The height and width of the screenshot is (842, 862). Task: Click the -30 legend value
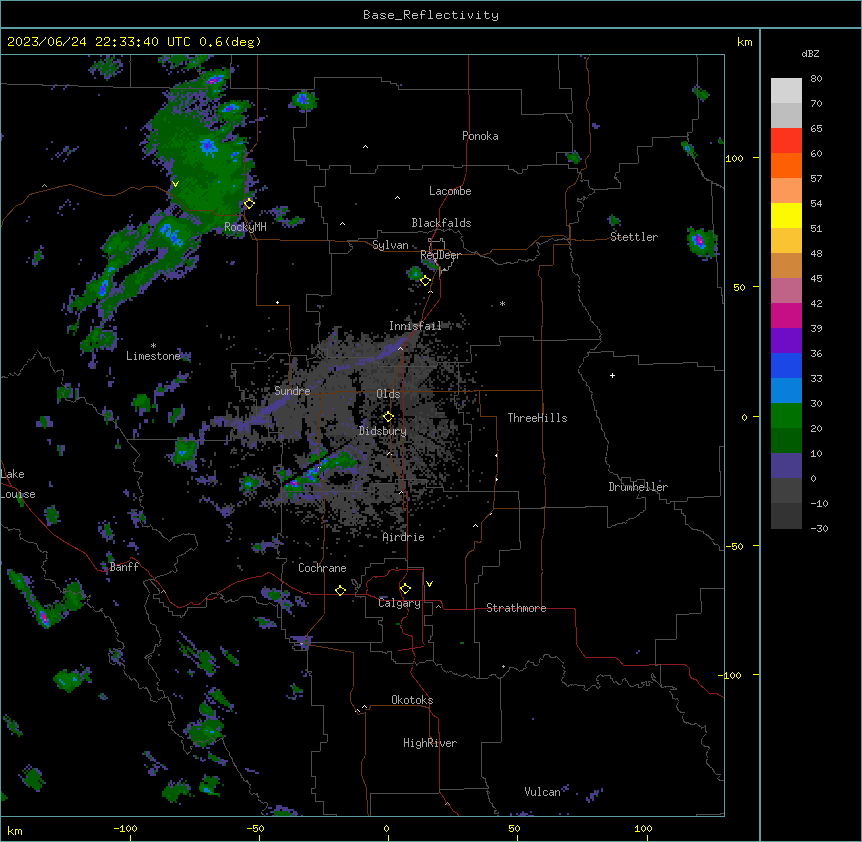(x=819, y=528)
